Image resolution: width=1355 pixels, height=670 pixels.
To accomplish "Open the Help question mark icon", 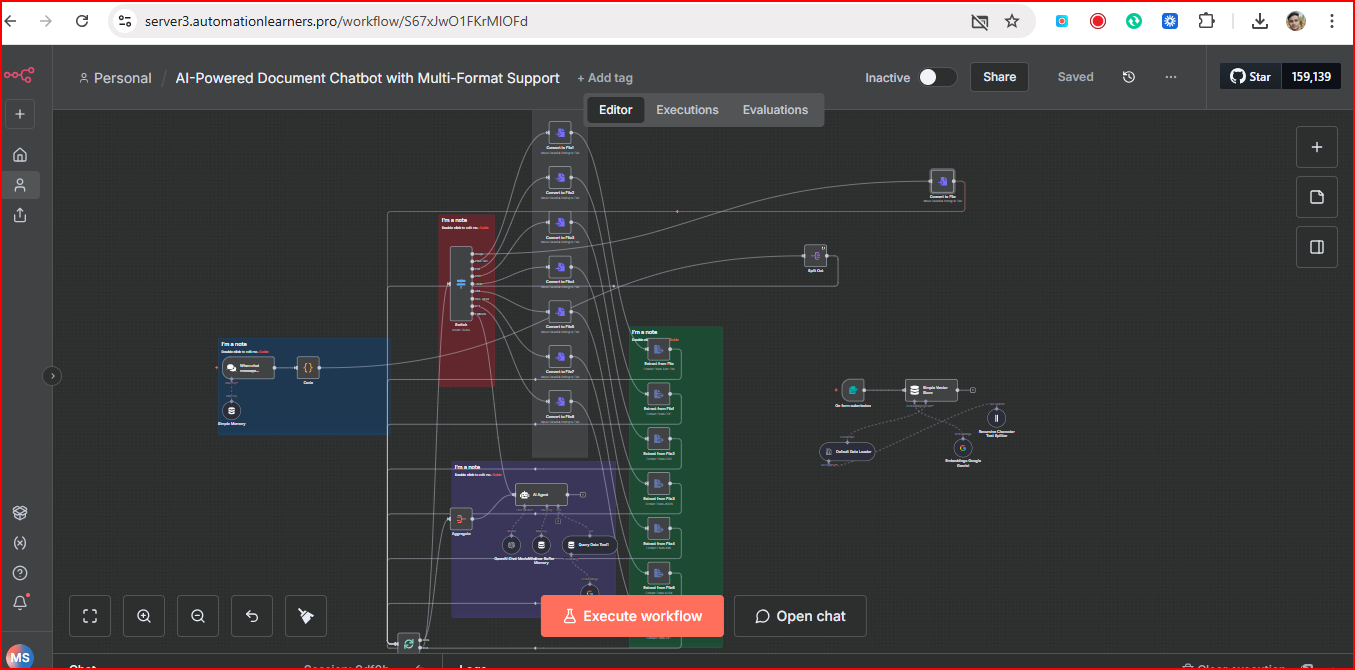I will click(20, 573).
